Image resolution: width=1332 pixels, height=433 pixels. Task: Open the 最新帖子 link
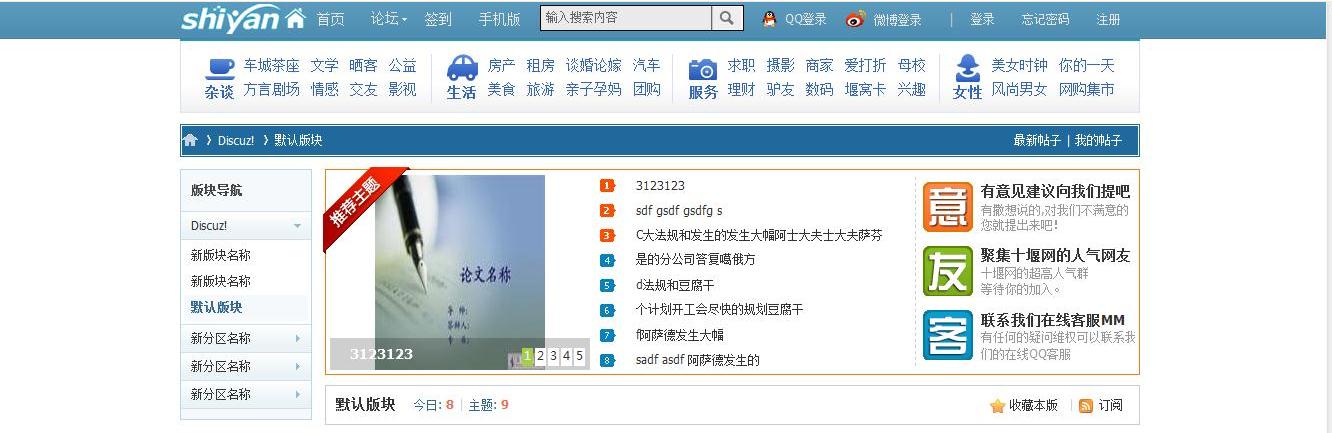1037,141
